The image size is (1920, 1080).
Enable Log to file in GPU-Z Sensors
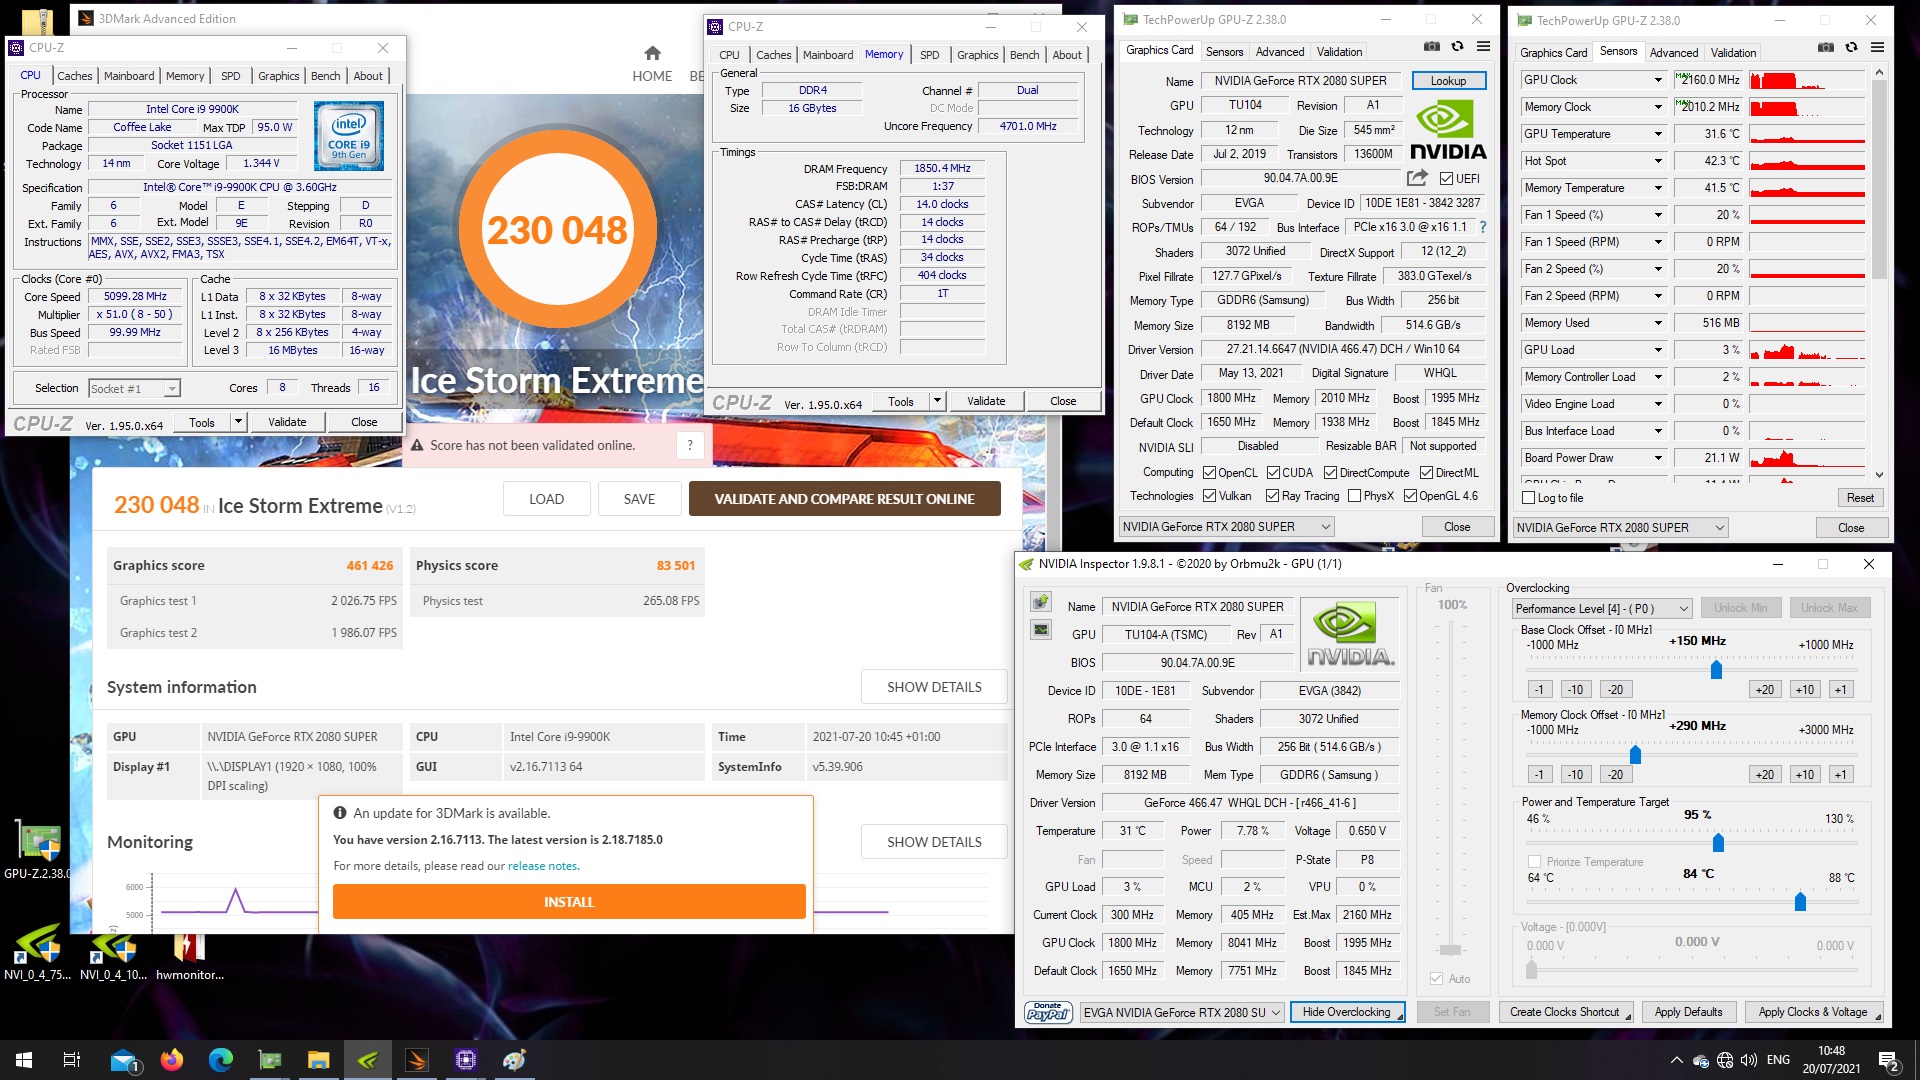(1528, 497)
